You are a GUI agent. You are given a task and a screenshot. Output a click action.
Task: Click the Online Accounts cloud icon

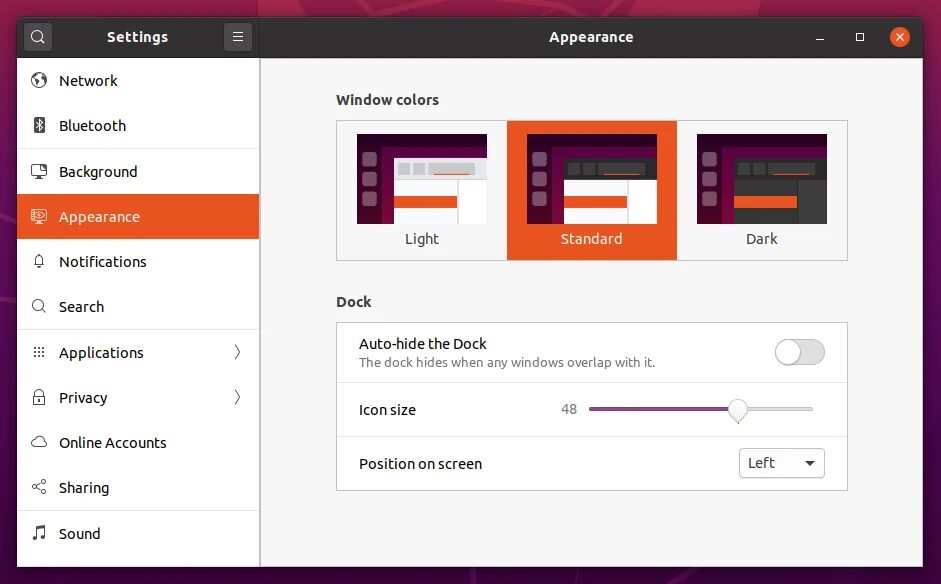pyautogui.click(x=39, y=442)
